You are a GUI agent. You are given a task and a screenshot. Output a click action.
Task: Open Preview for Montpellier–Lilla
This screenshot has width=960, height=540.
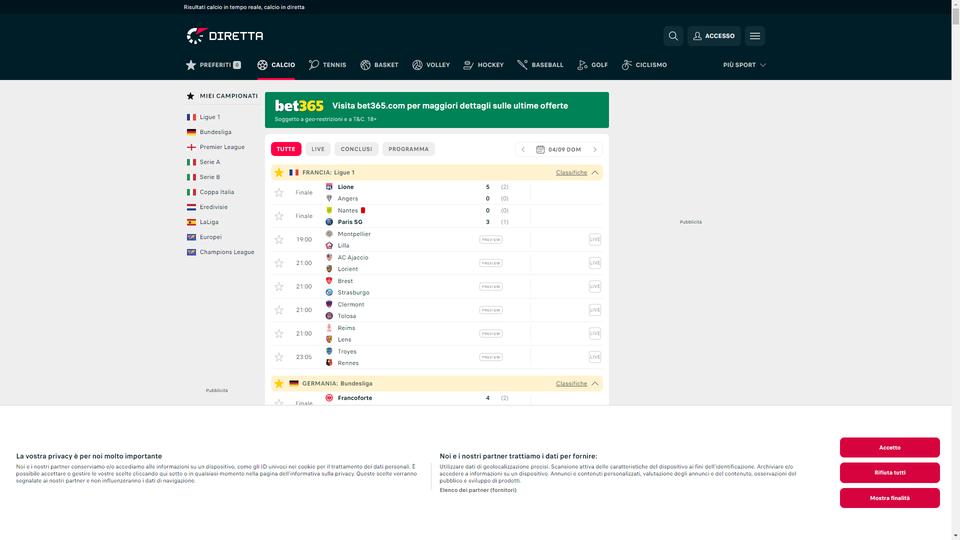point(491,239)
